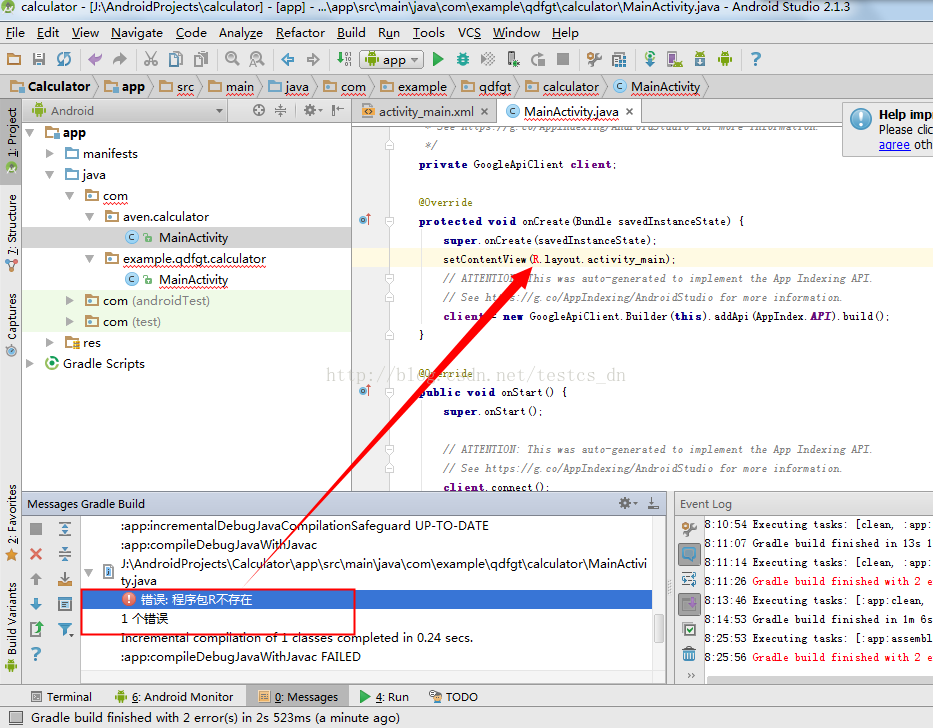Toggle tool window bars icon in status bar
This screenshot has height=728, width=933.
tap(15, 717)
